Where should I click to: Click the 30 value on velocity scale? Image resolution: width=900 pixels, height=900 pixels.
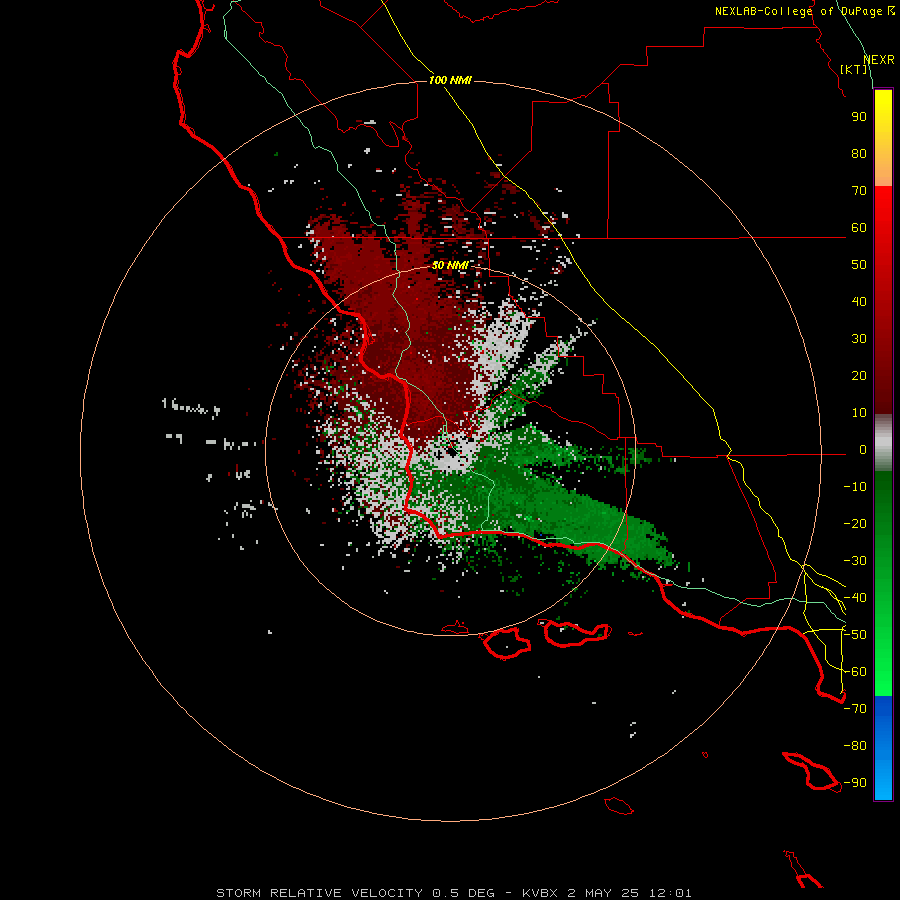click(x=859, y=339)
